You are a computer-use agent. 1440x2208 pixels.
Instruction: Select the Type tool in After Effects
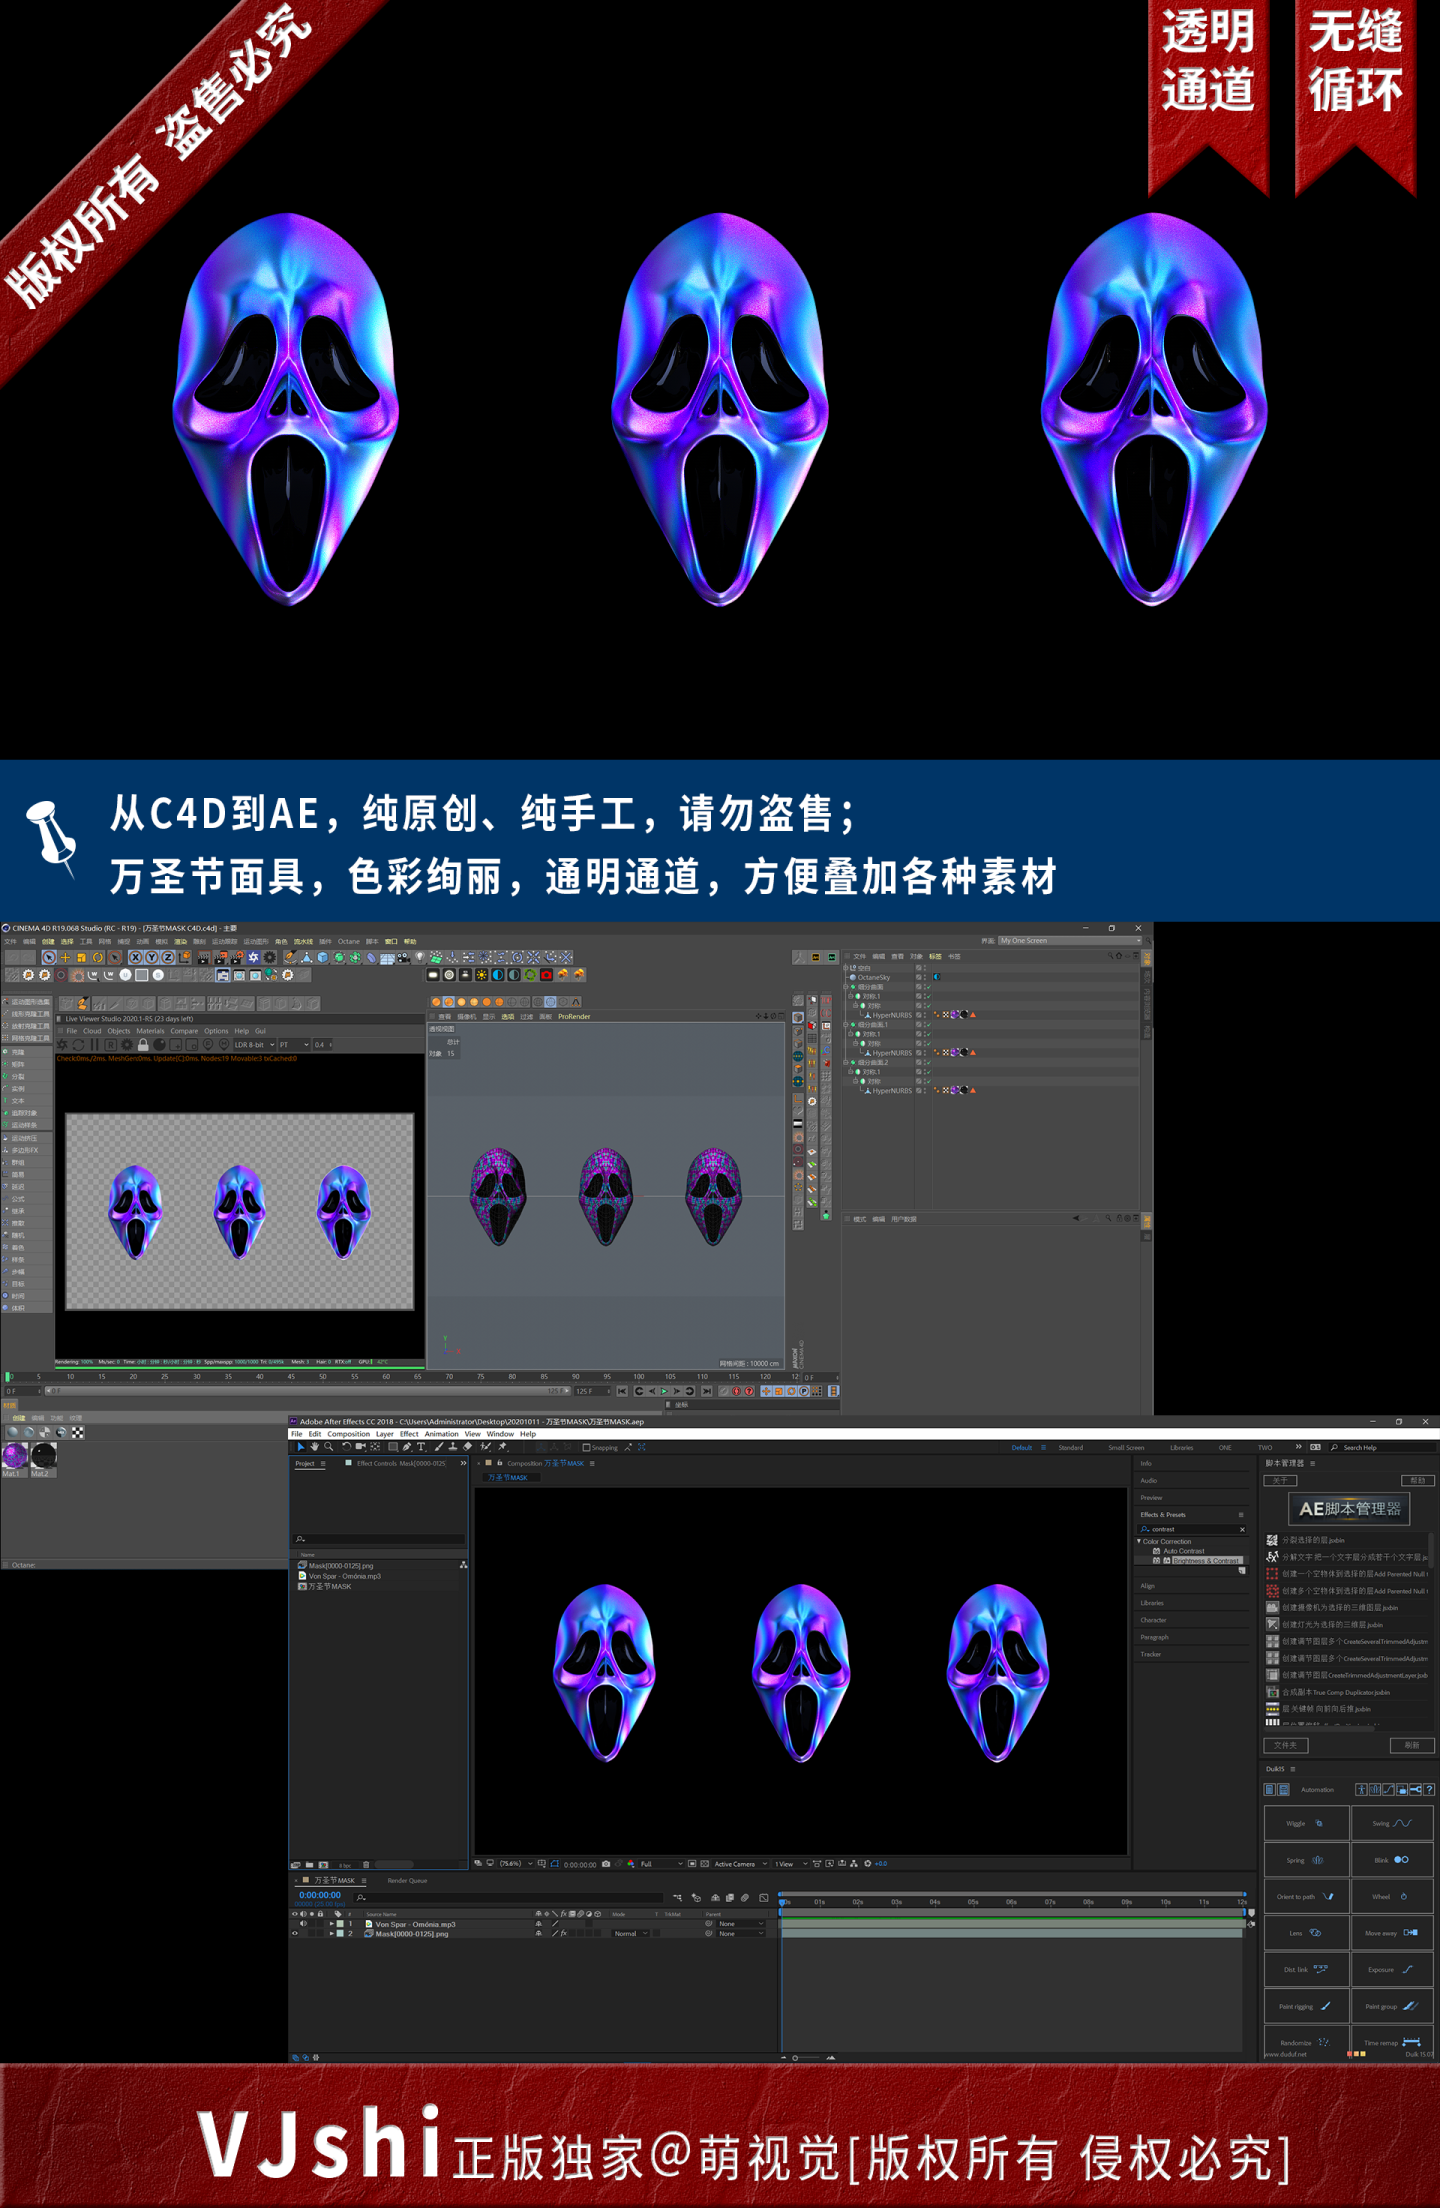[x=421, y=1447]
